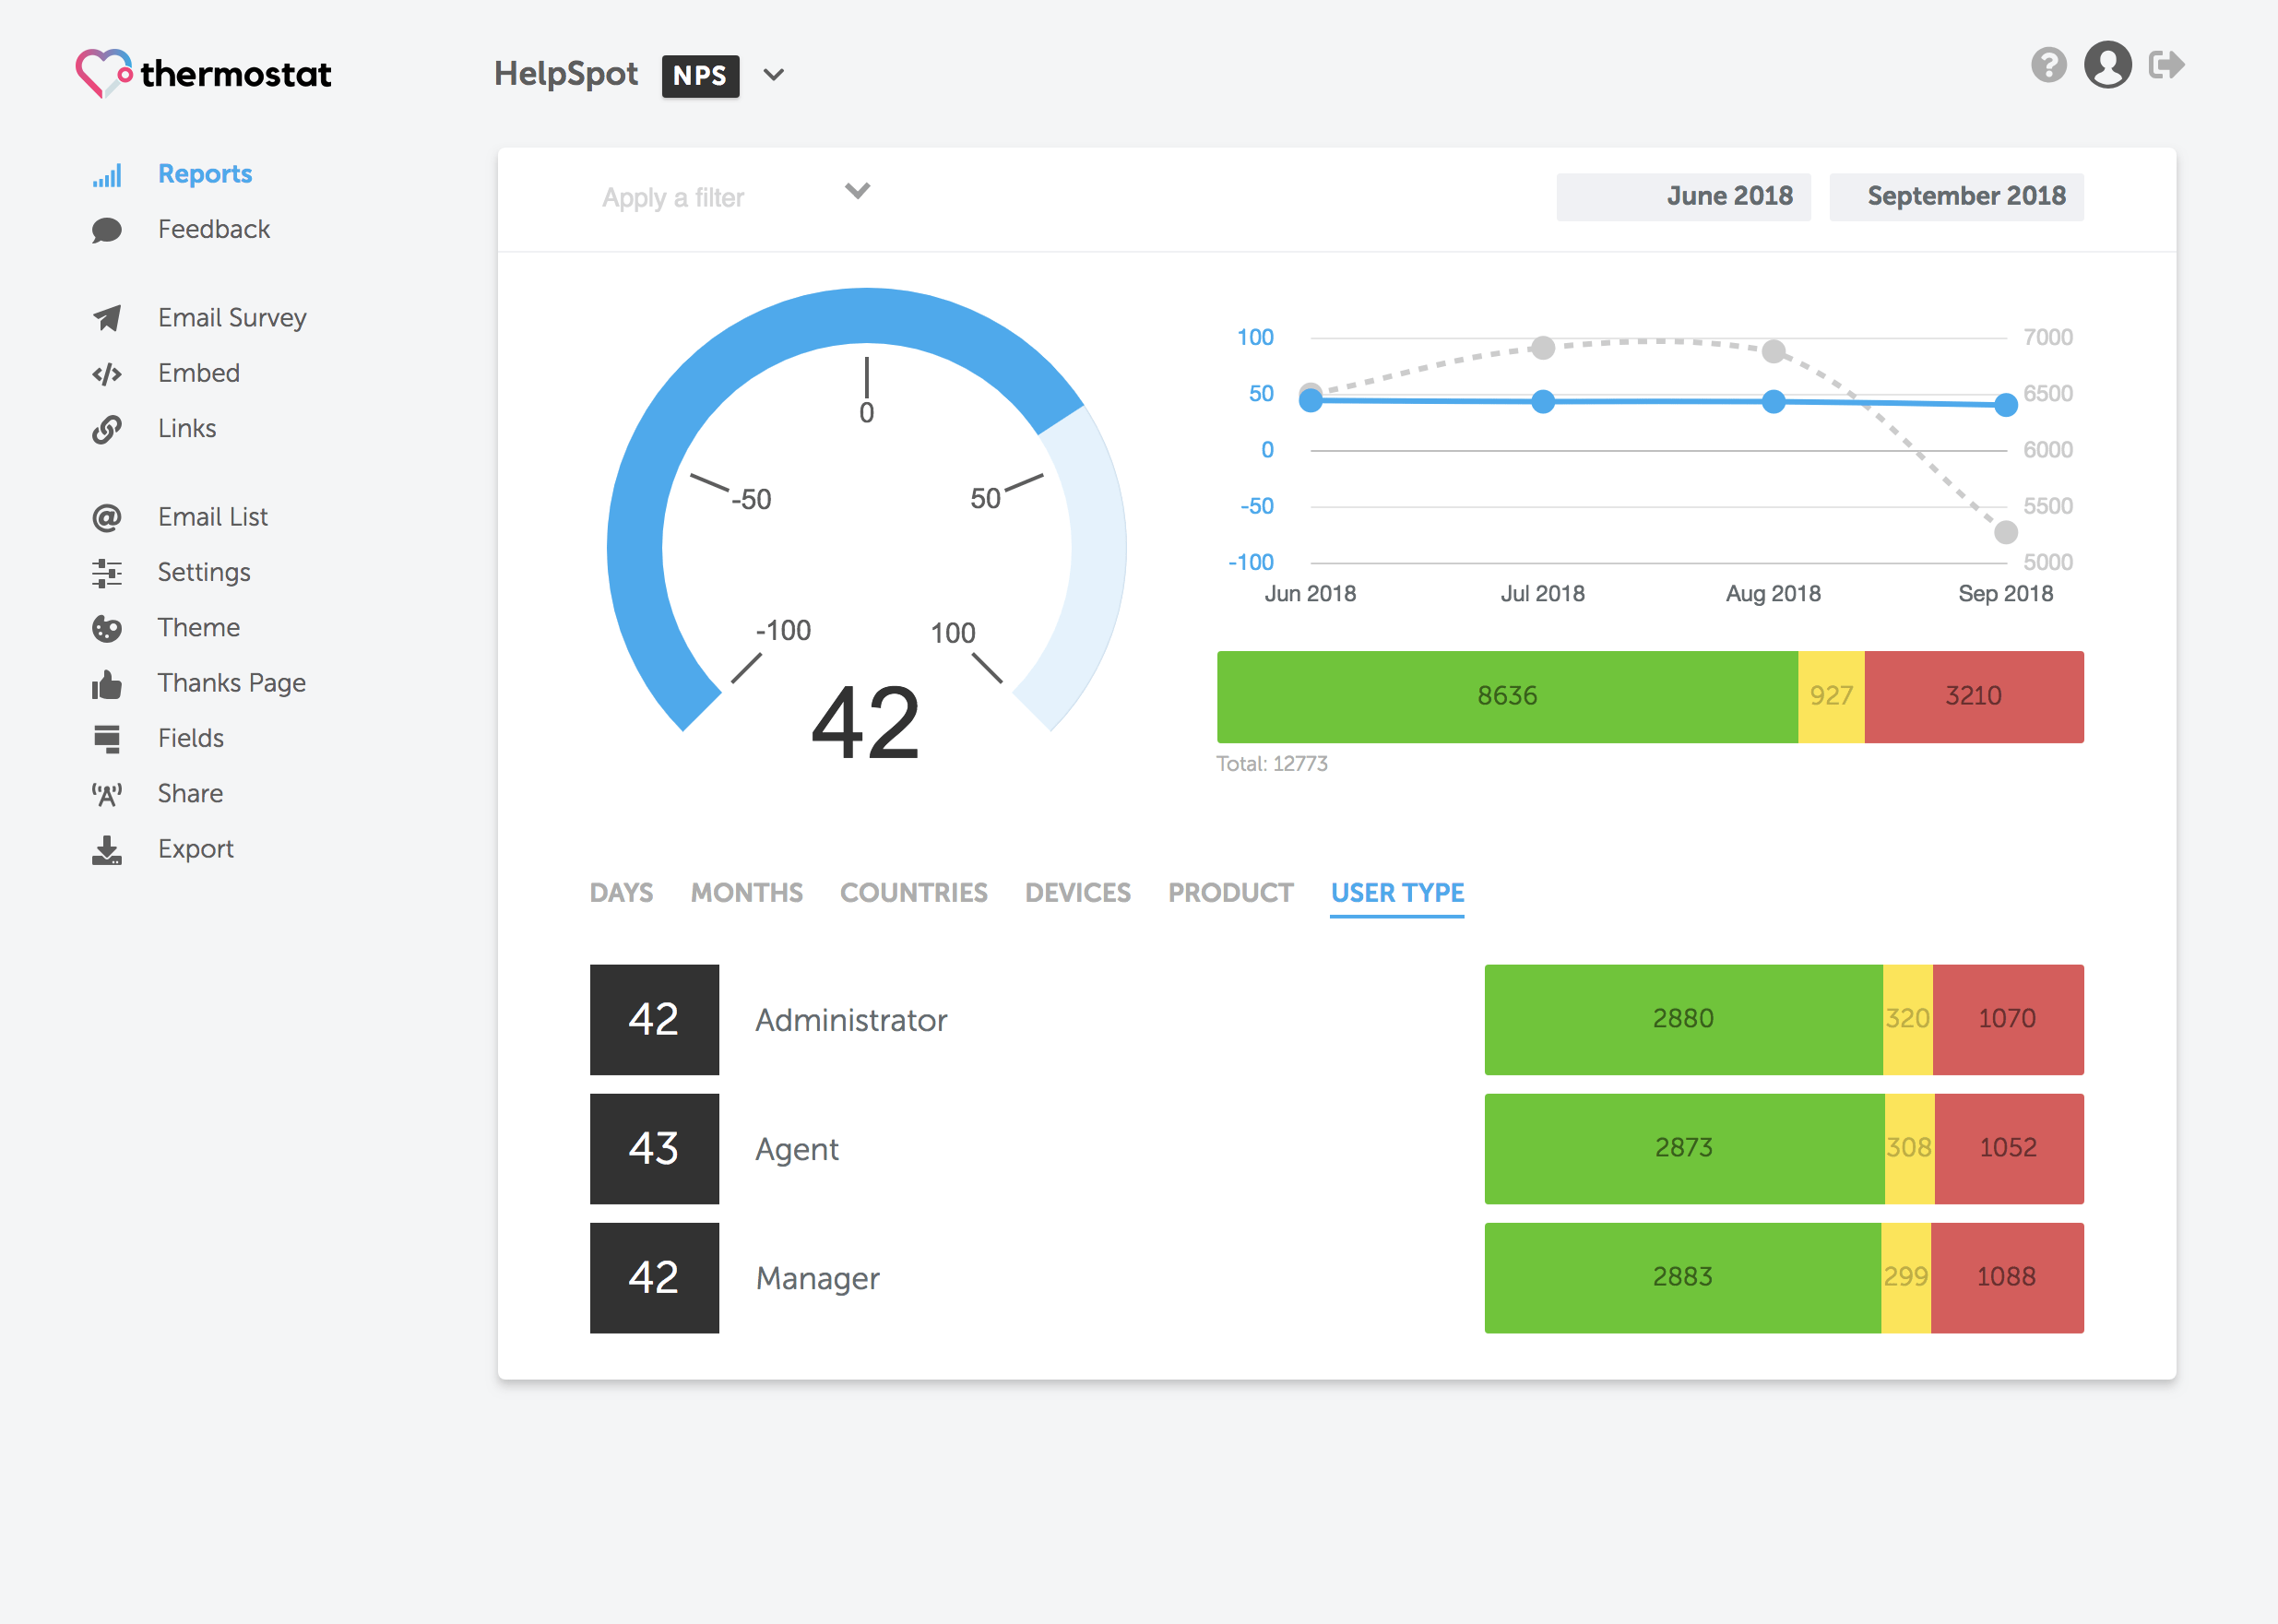Click the logout arrow icon
The width and height of the screenshot is (2278, 1624).
pos(2165,66)
